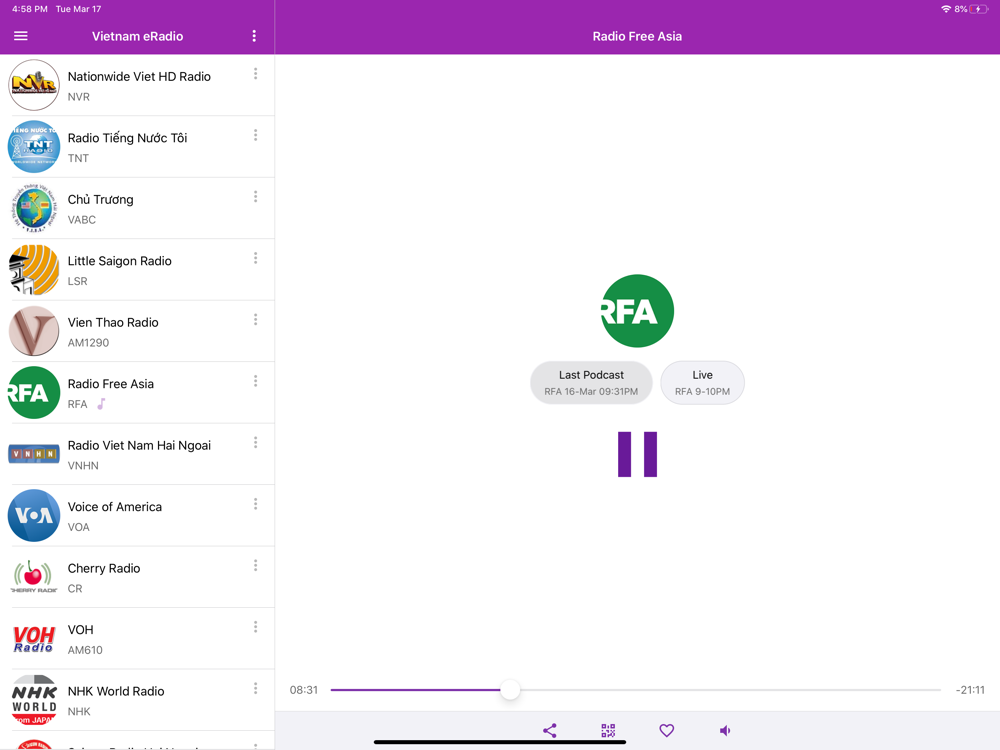Select the Last Podcast option
Viewport: 1000px width, 750px height.
tap(591, 383)
